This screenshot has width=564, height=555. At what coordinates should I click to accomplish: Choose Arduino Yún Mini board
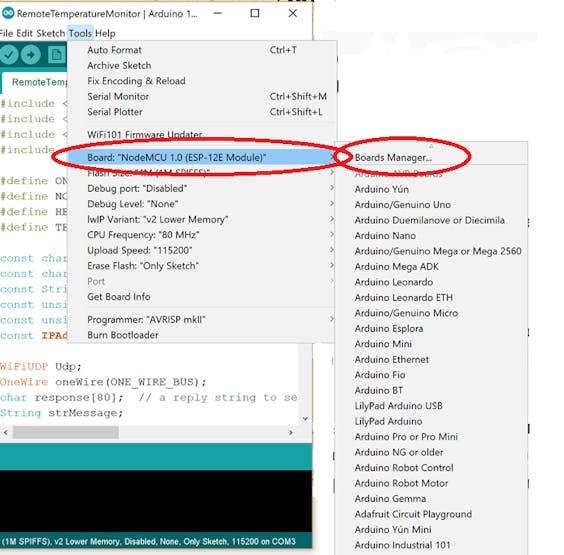[431, 529]
